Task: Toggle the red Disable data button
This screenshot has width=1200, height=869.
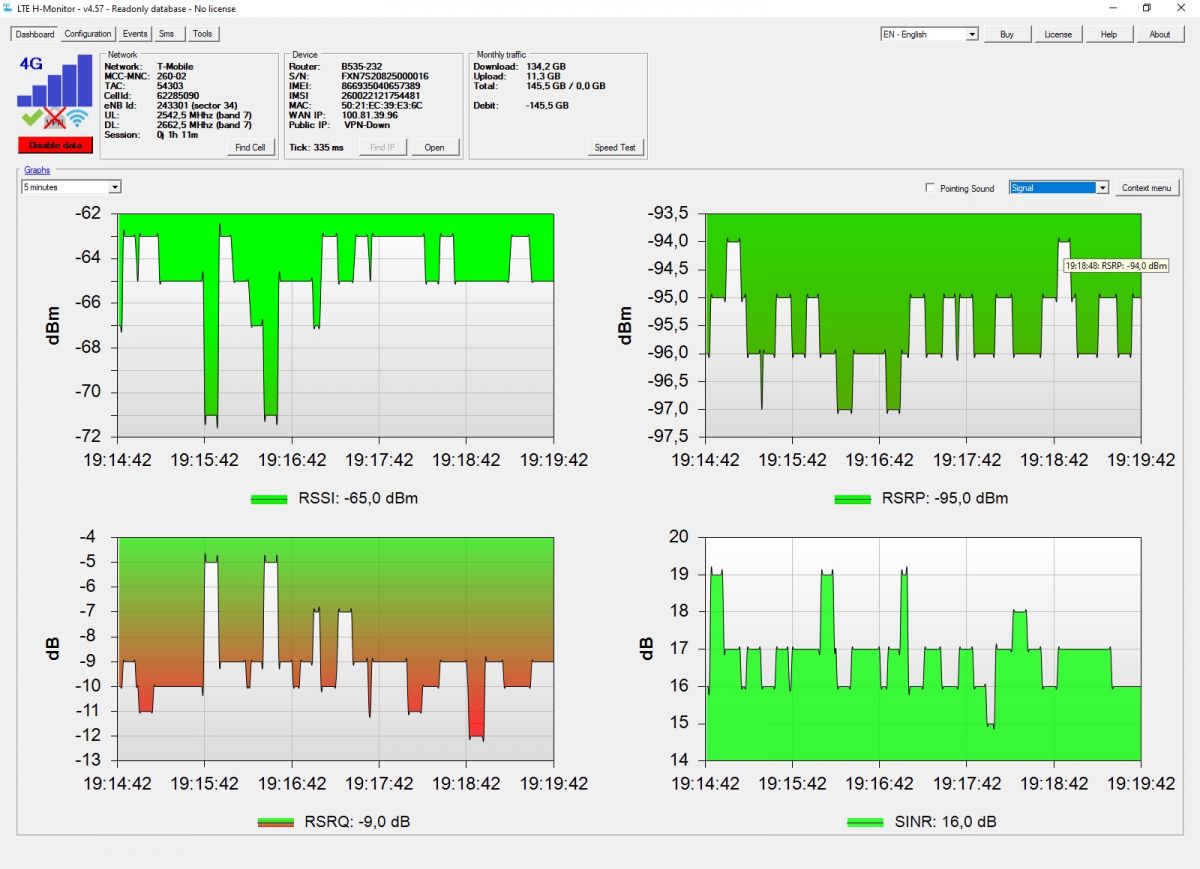Action: (x=55, y=145)
